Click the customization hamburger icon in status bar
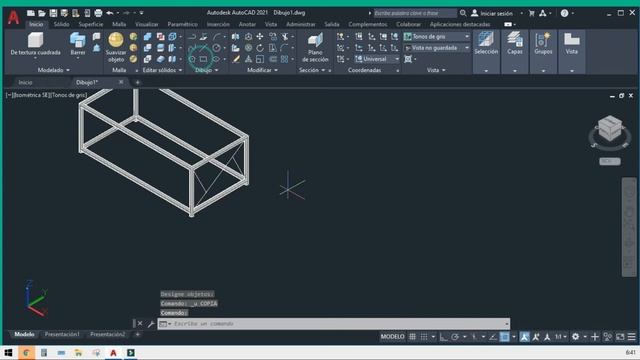The height and width of the screenshot is (360, 640). [632, 337]
